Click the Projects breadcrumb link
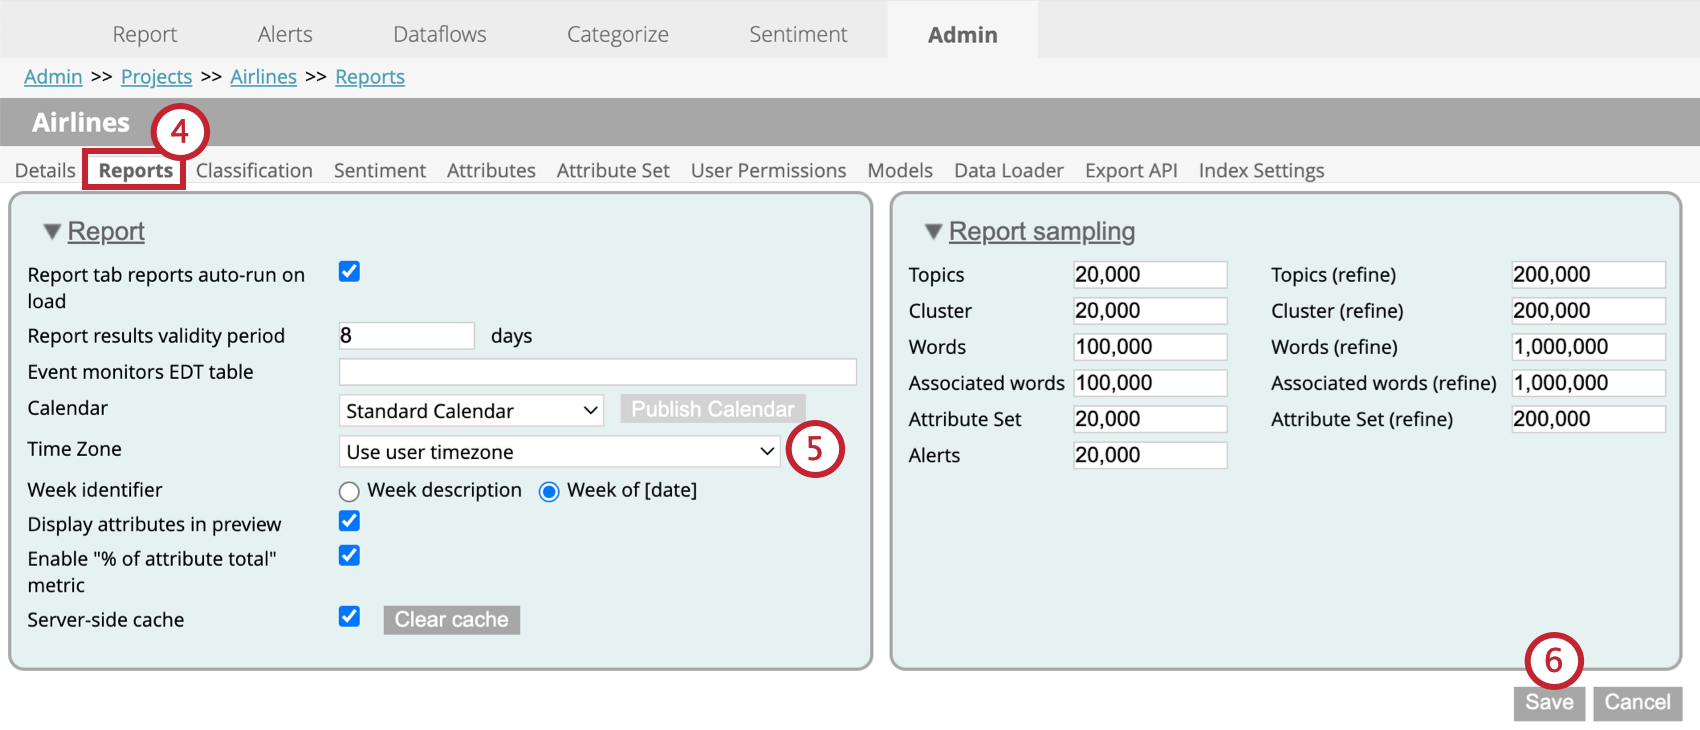 coord(156,77)
